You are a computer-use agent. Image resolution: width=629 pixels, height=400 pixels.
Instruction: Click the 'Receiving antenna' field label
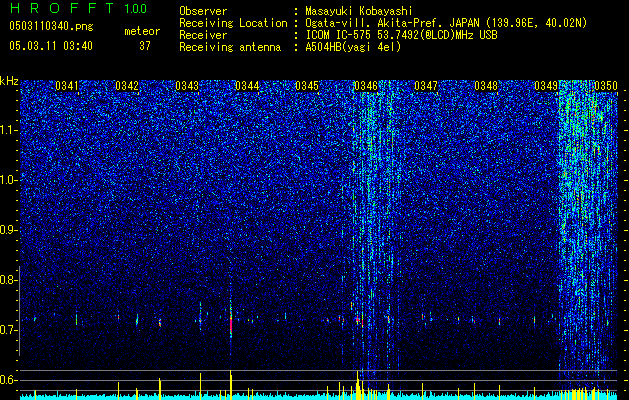click(230, 47)
